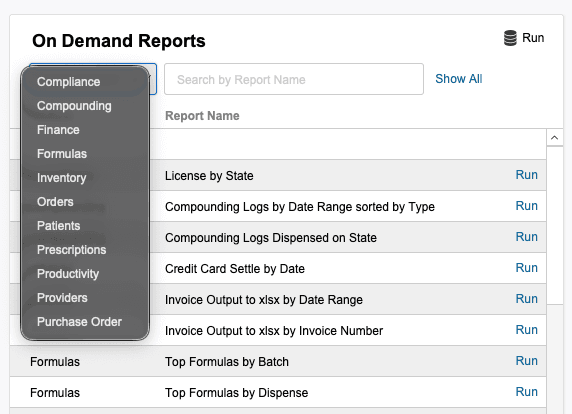Click 'Invoice Output to xlsx by Invoice Number' text
This screenshot has width=572, height=414.
274,331
